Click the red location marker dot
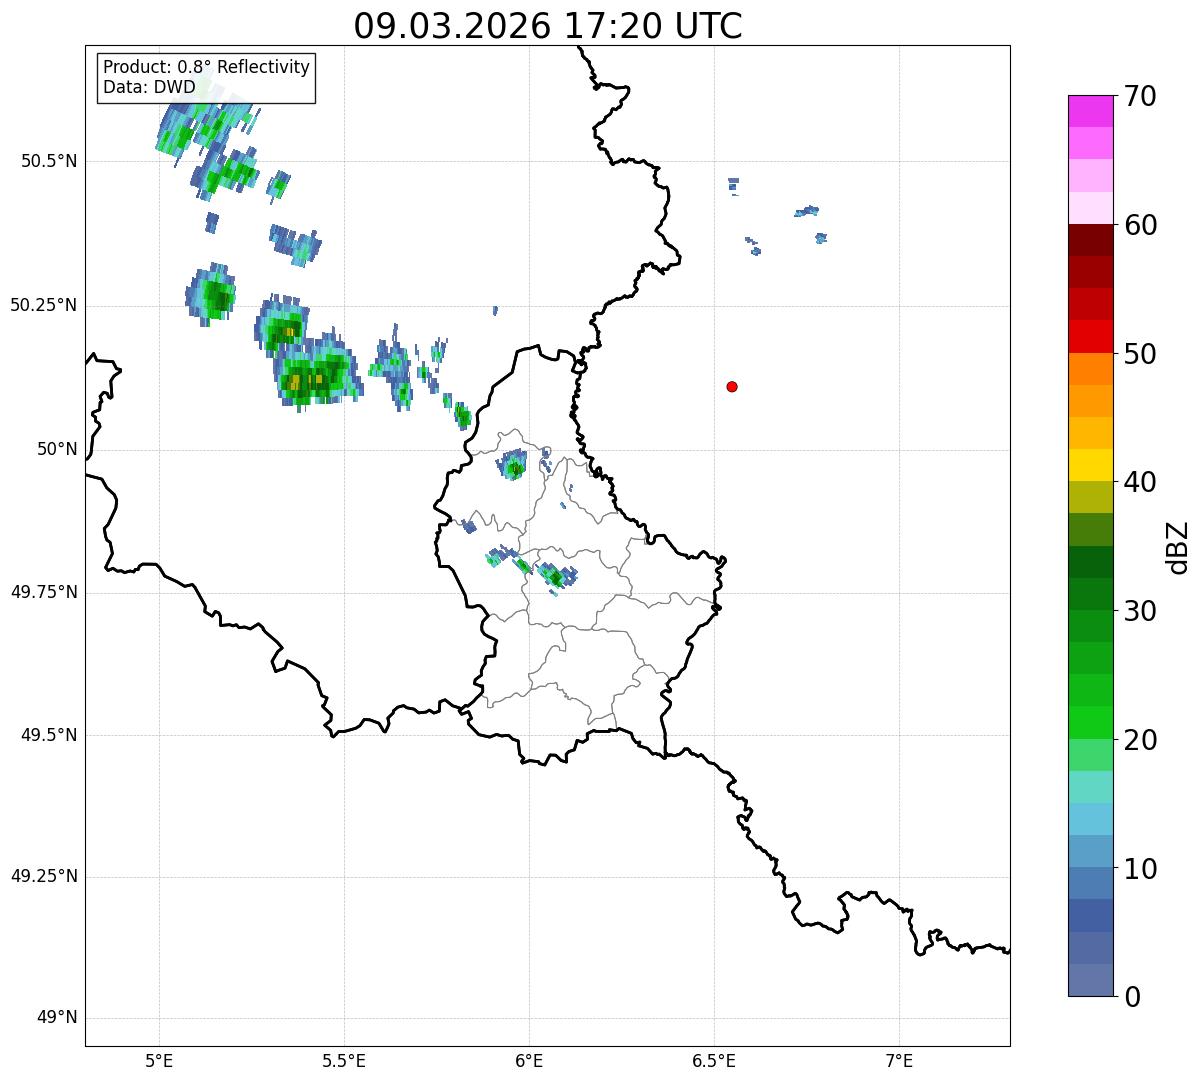This screenshot has height=1081, width=1202. 732,386
